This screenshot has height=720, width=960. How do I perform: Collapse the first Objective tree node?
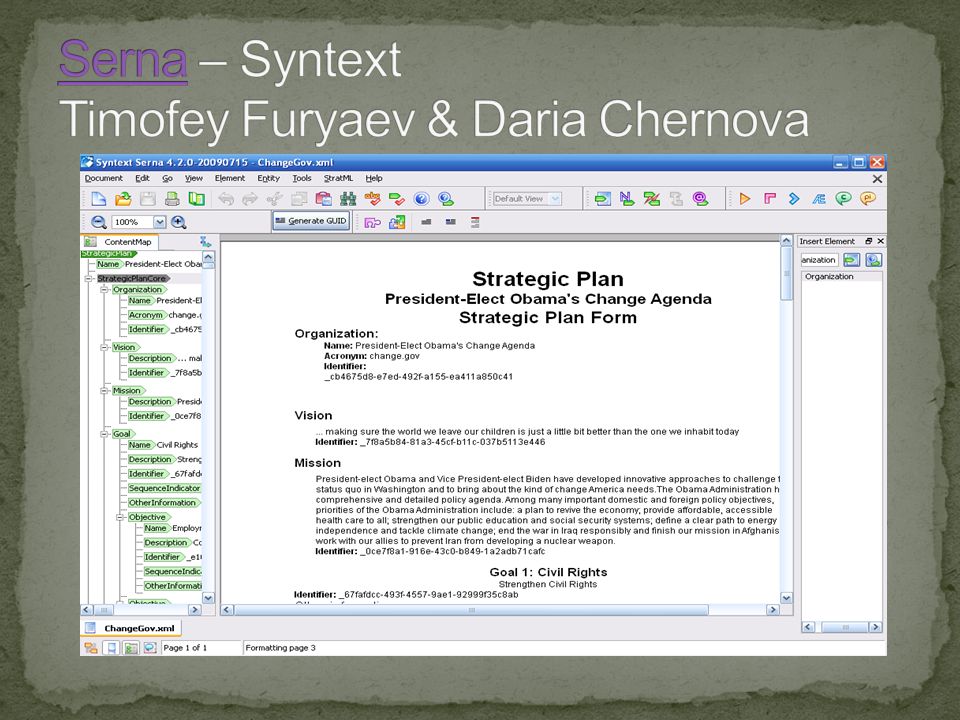[120, 517]
